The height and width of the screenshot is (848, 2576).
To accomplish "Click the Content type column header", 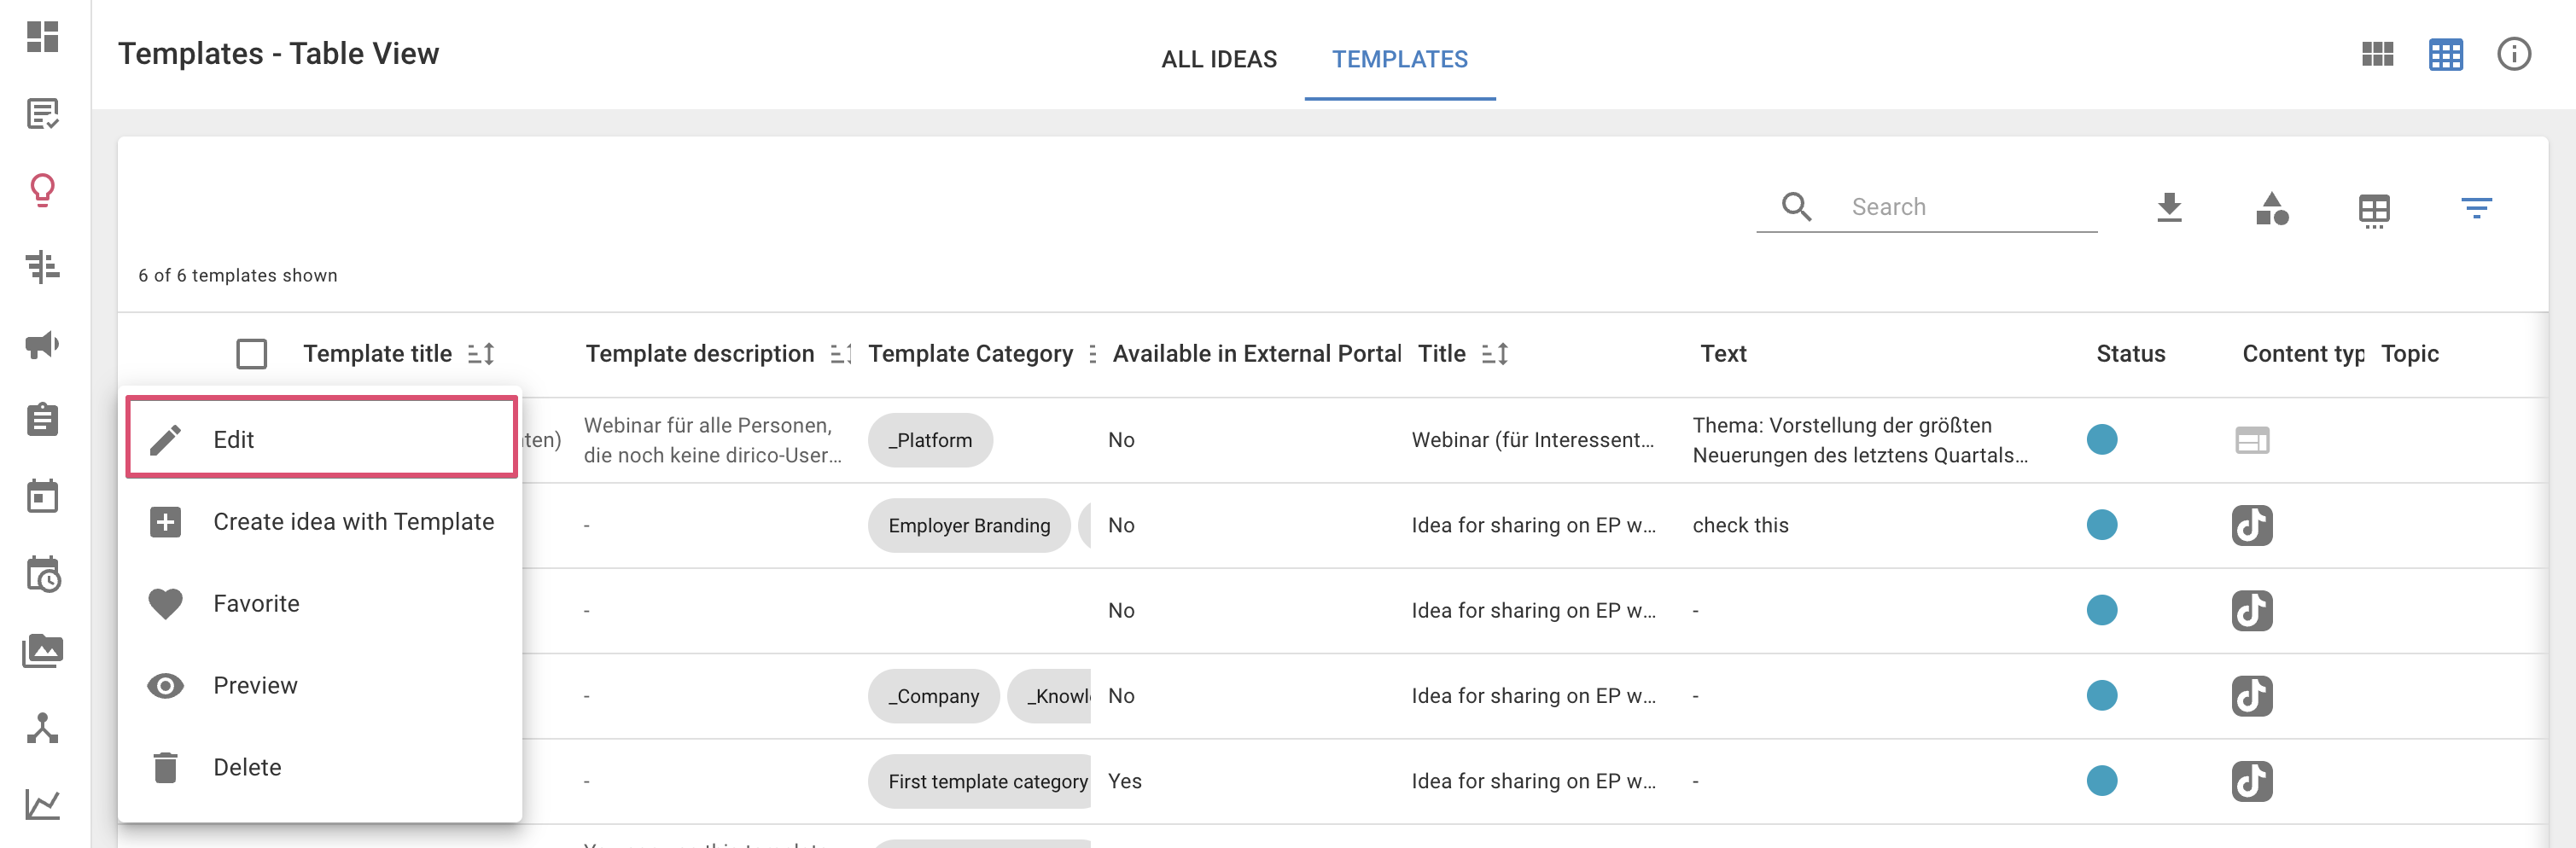I will [x=2302, y=354].
